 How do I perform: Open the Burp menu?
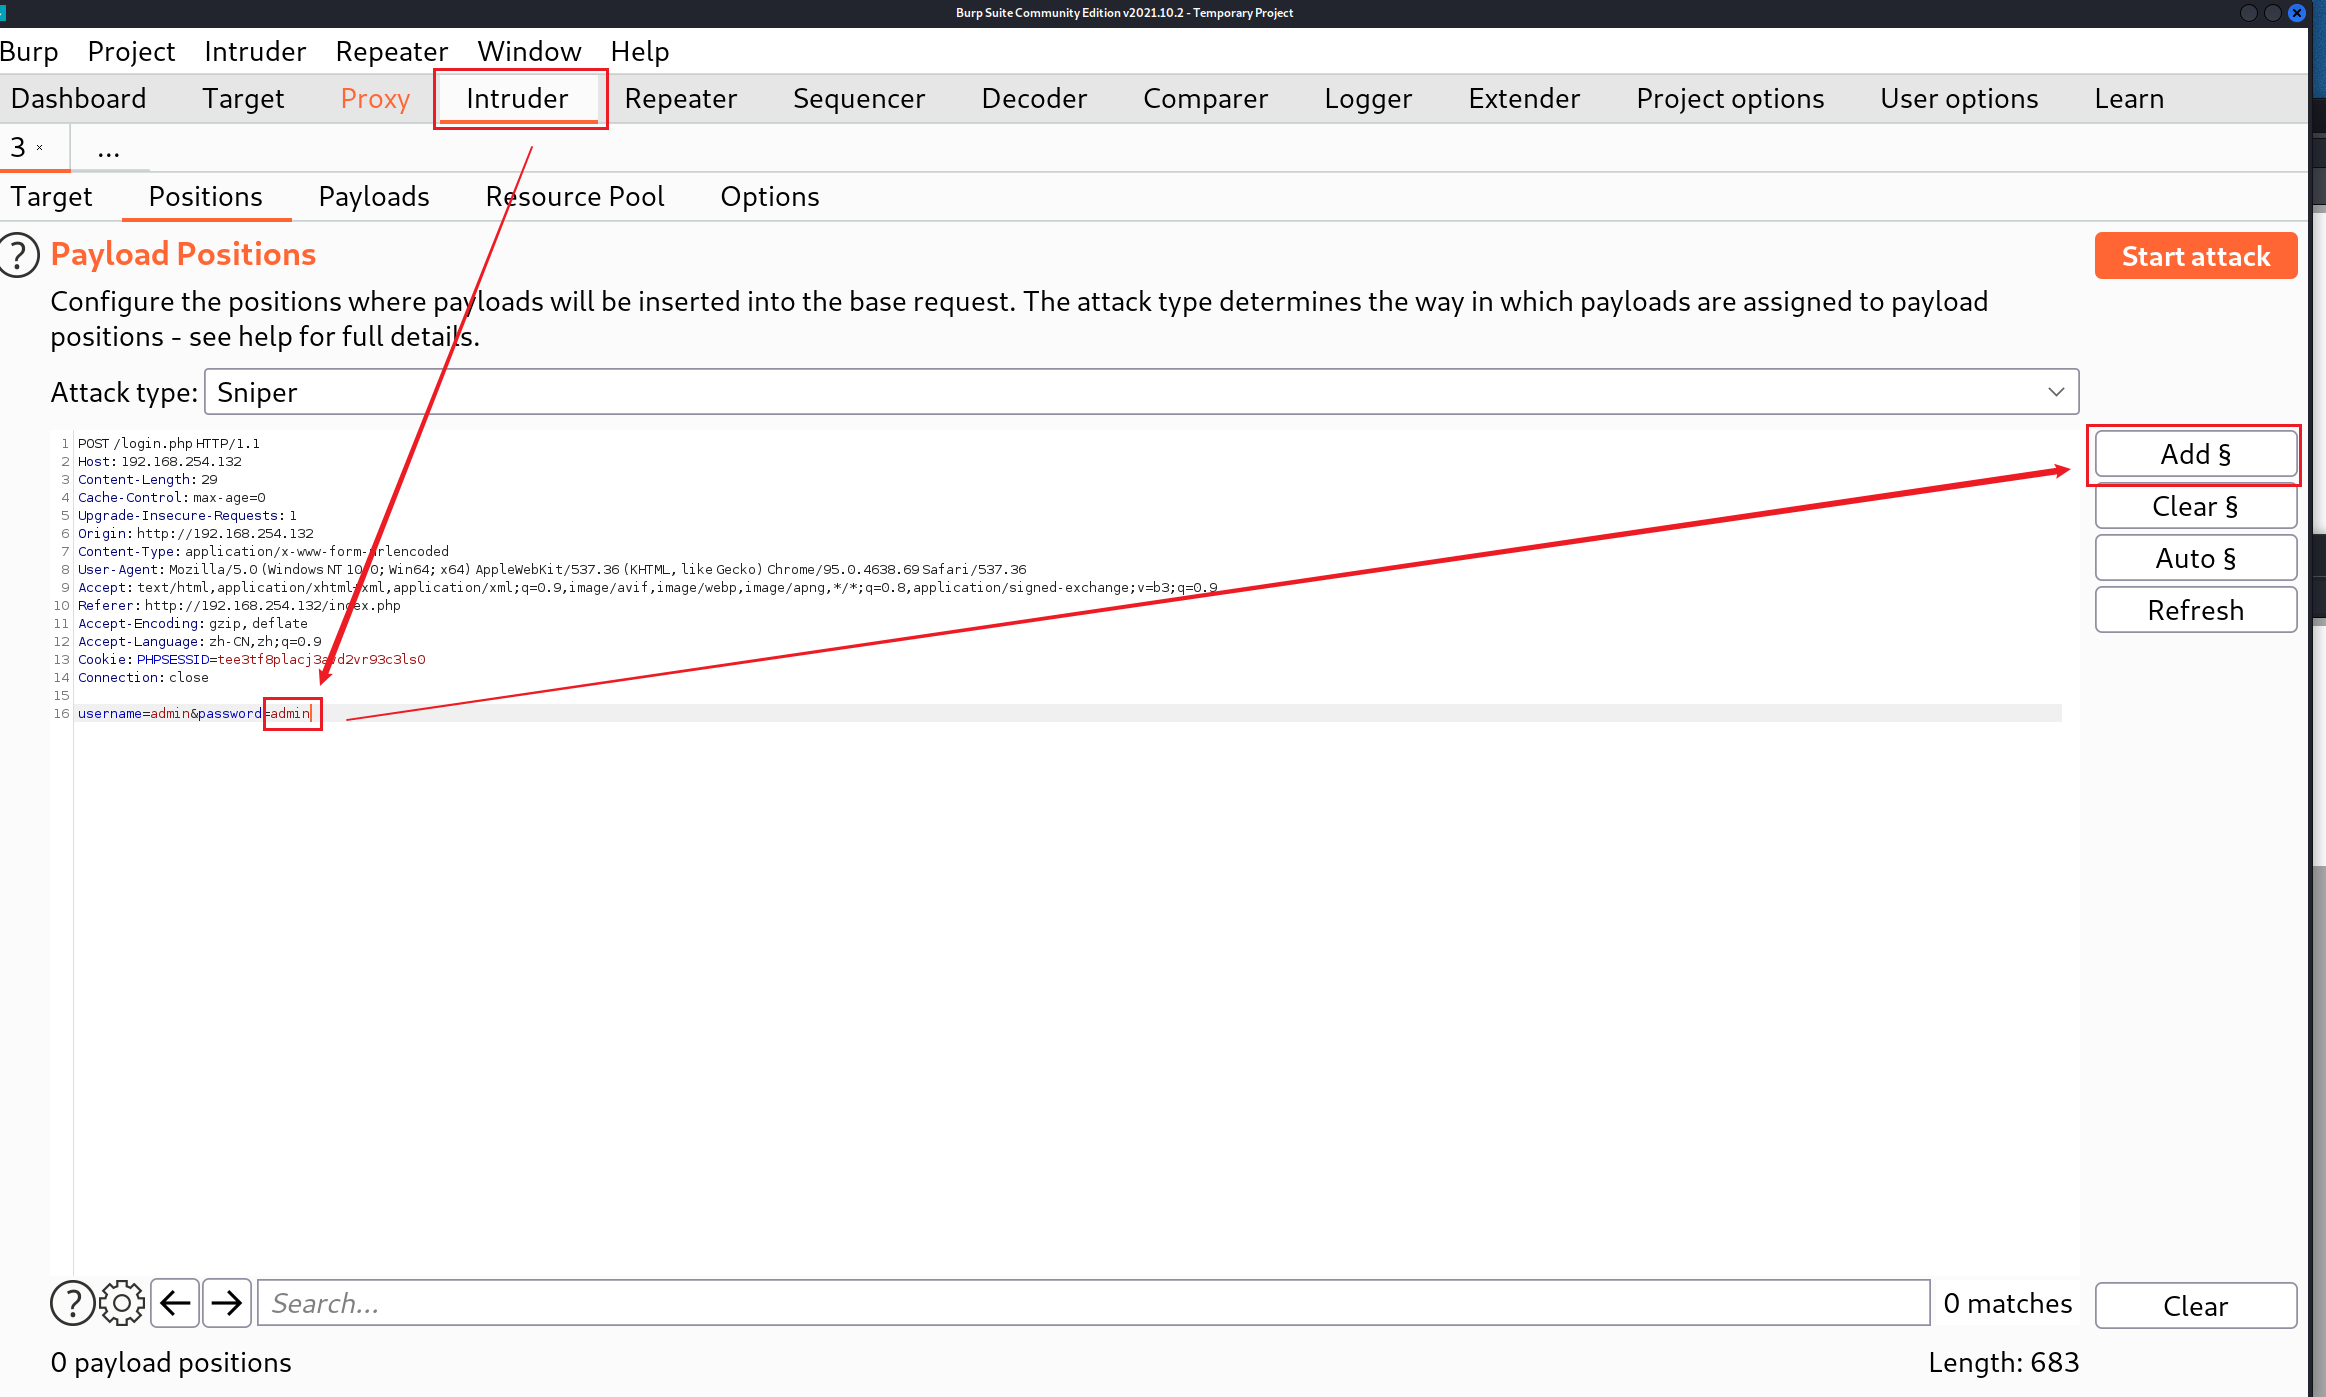pyautogui.click(x=29, y=51)
